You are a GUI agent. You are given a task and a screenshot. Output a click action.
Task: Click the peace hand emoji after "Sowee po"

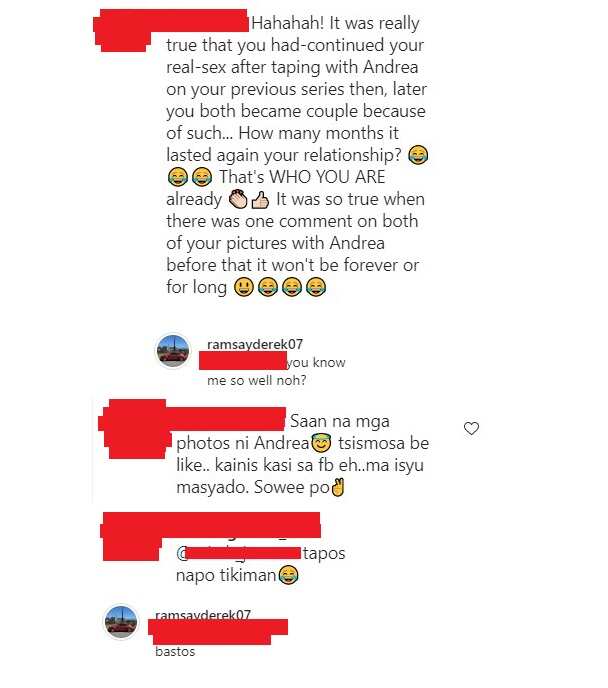pyautogui.click(x=338, y=487)
